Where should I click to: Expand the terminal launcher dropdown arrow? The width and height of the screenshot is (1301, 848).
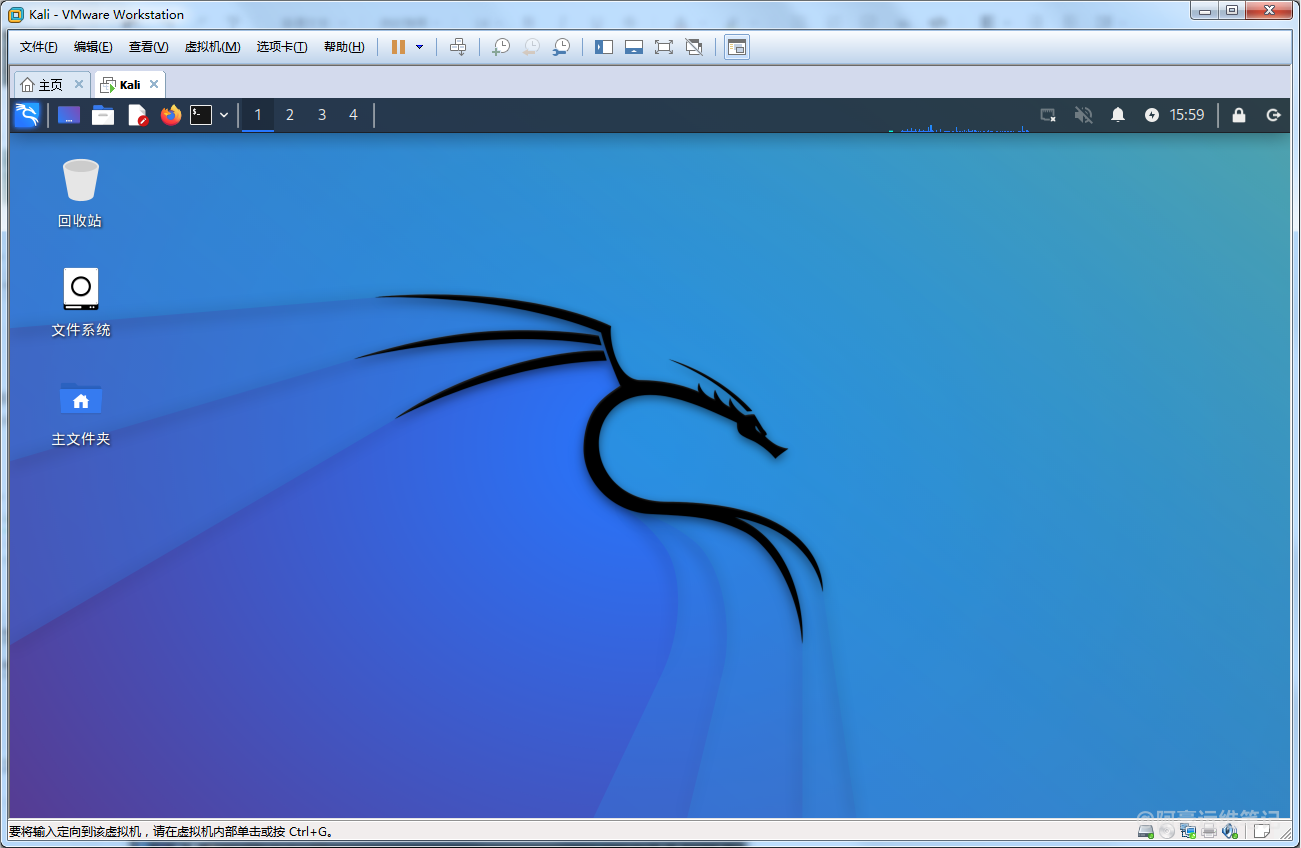224,115
